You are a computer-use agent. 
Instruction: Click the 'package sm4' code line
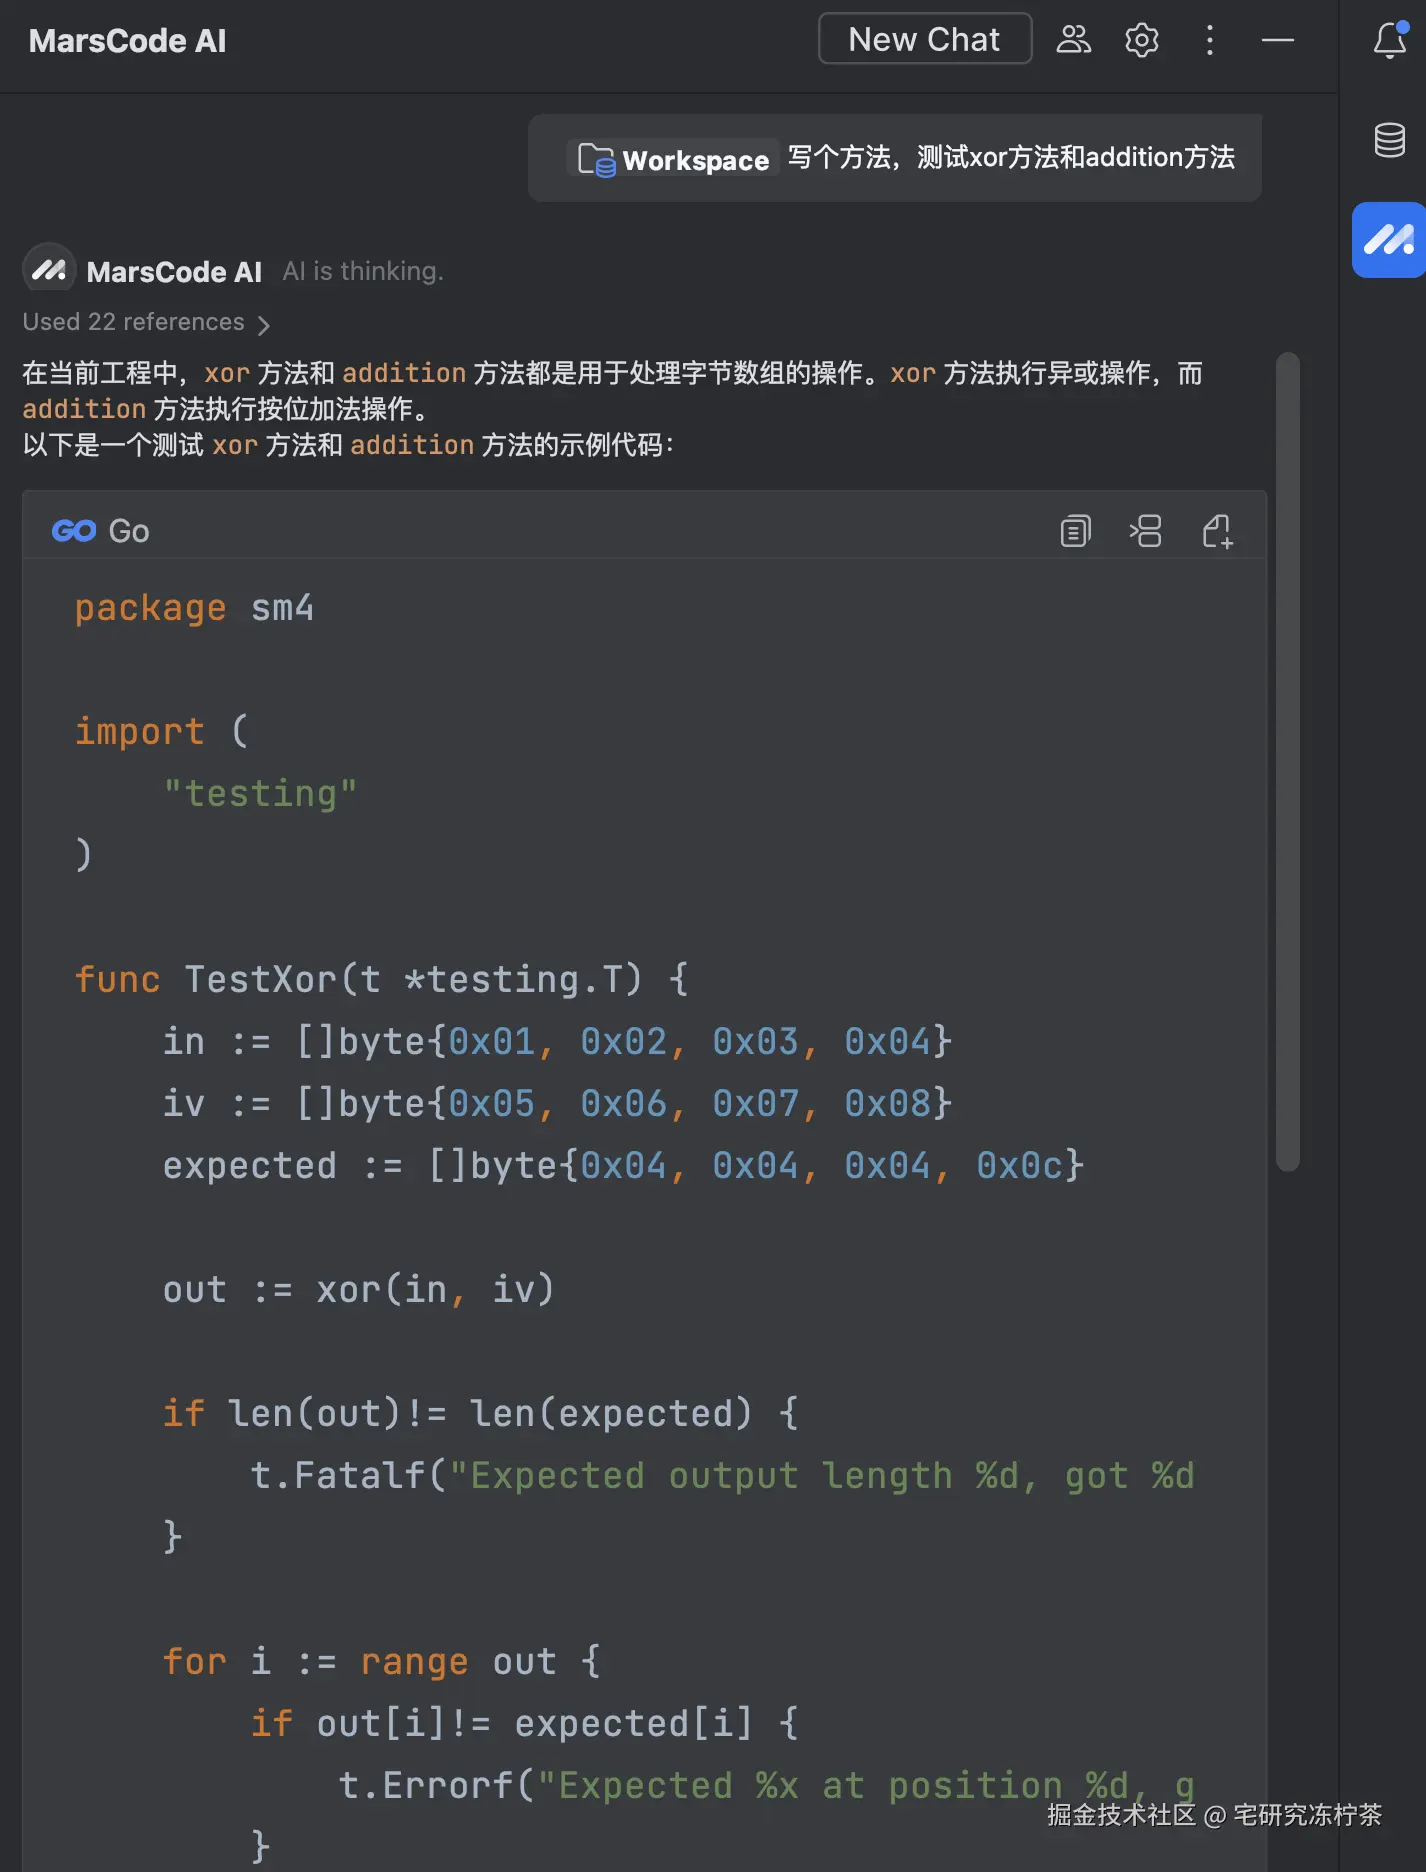coord(194,608)
